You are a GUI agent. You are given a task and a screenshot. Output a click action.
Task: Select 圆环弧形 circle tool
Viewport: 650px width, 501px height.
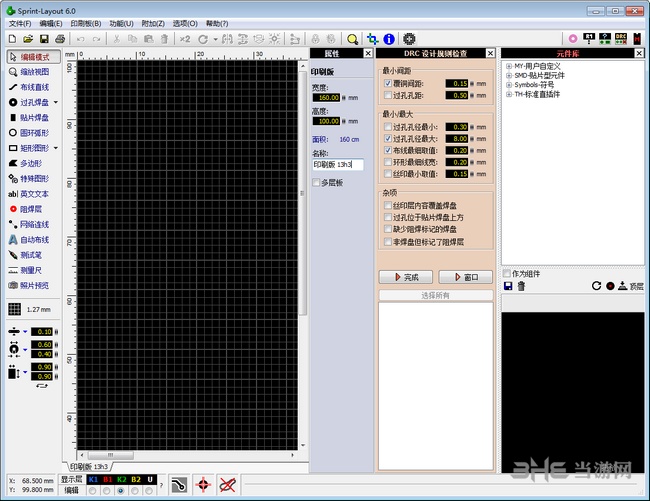tap(29, 133)
